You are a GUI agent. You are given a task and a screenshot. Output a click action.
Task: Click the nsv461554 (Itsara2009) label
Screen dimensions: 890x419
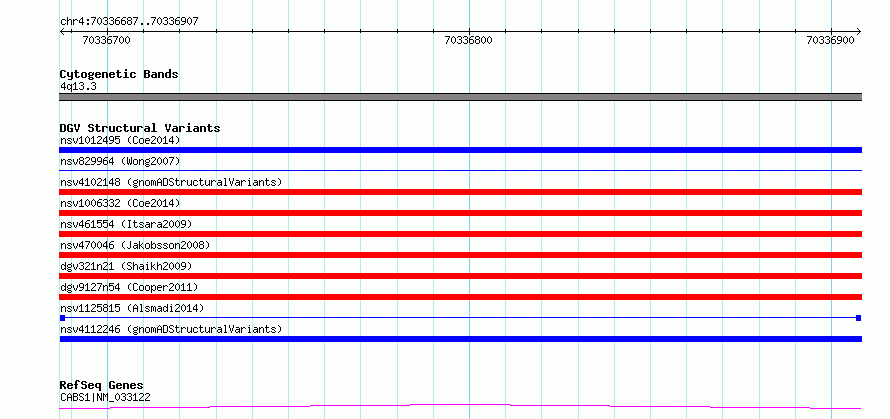click(126, 224)
